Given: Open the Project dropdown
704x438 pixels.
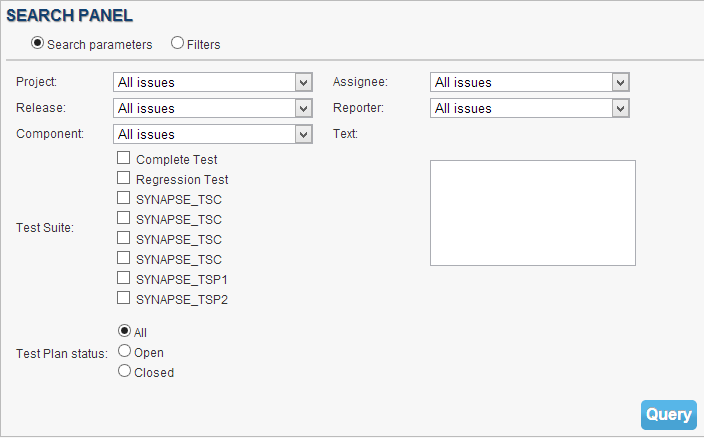Looking at the screenshot, I should pos(213,82).
